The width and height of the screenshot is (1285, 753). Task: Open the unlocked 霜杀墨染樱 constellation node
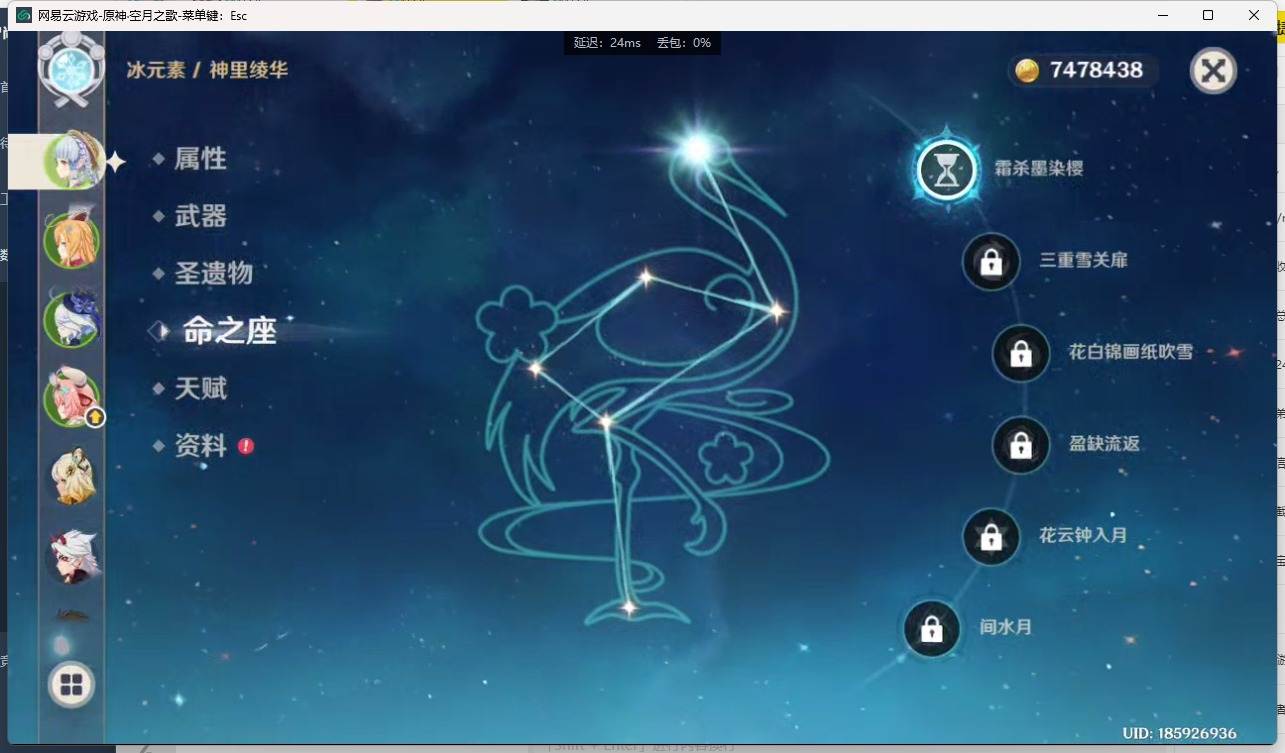[946, 170]
